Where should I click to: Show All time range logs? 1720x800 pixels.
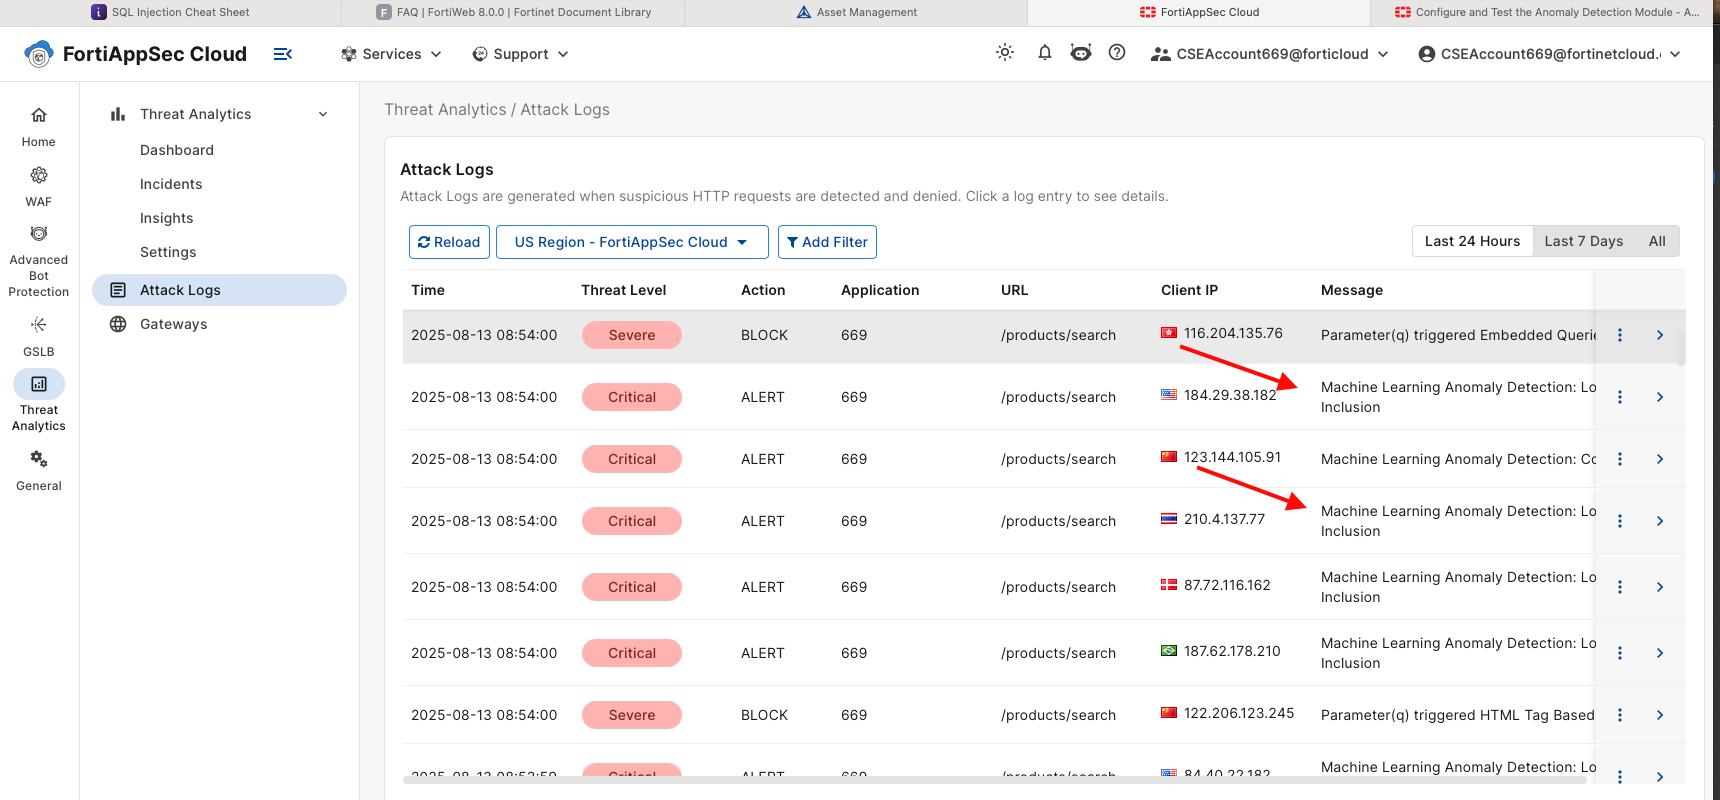(1657, 241)
